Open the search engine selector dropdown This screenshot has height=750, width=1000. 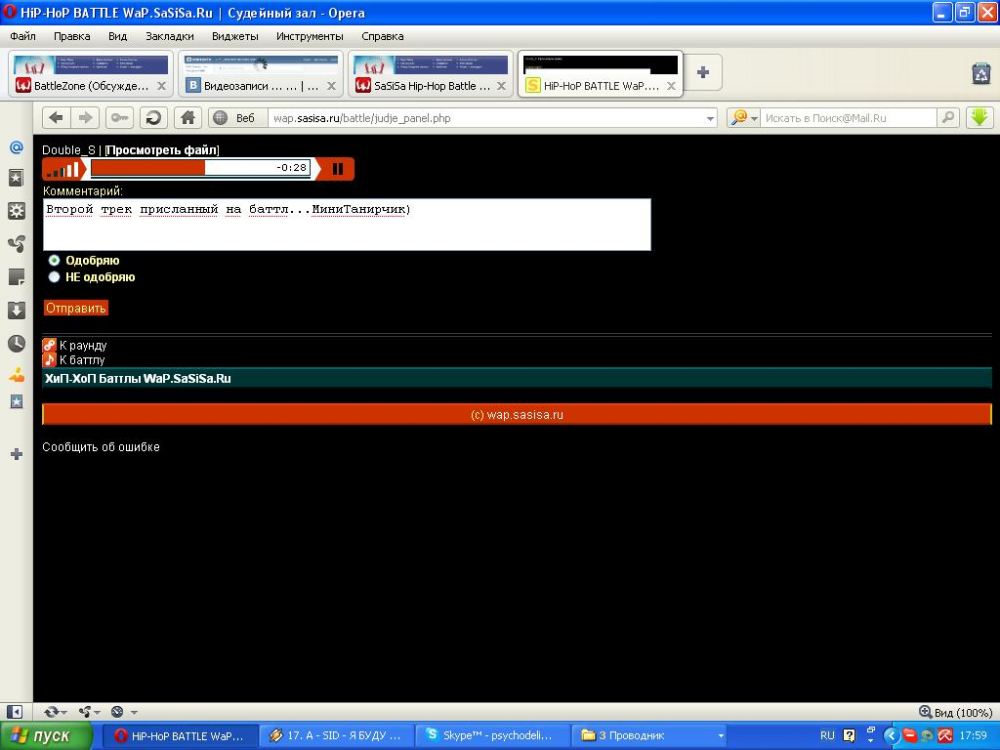click(x=754, y=119)
